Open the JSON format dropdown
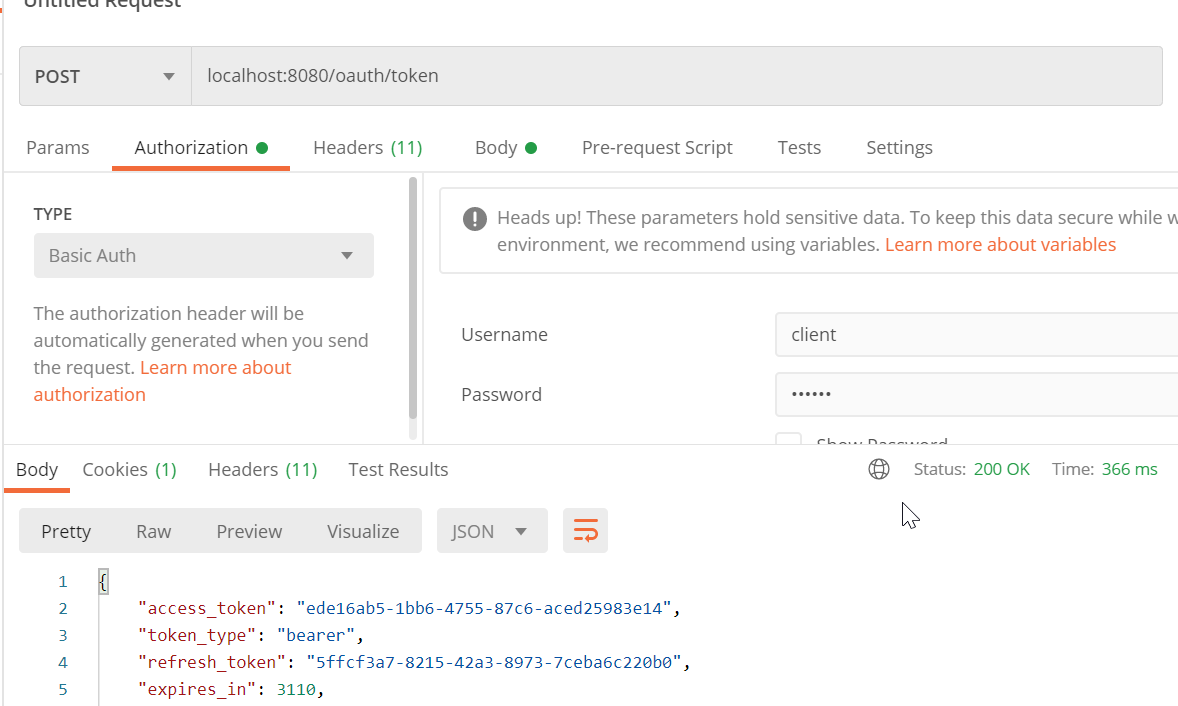Viewport: 1178px width, 706px height. pos(492,530)
